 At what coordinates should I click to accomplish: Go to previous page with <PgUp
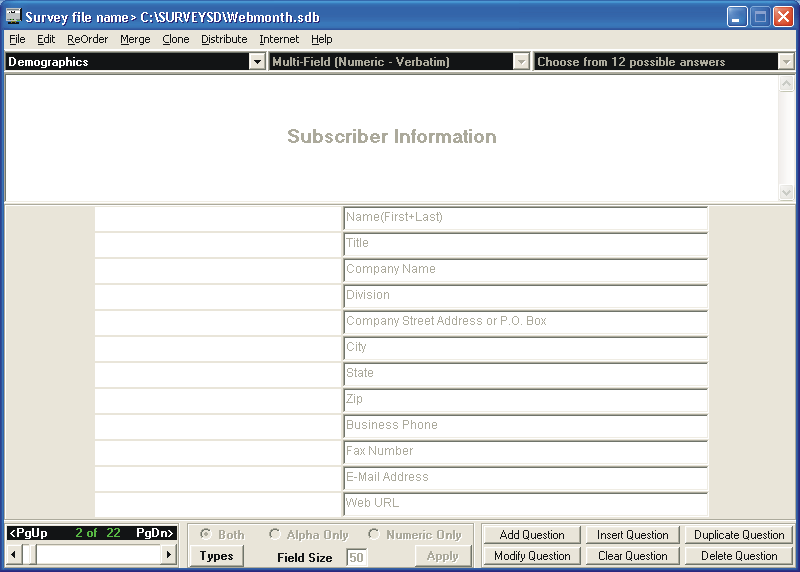coord(29,533)
